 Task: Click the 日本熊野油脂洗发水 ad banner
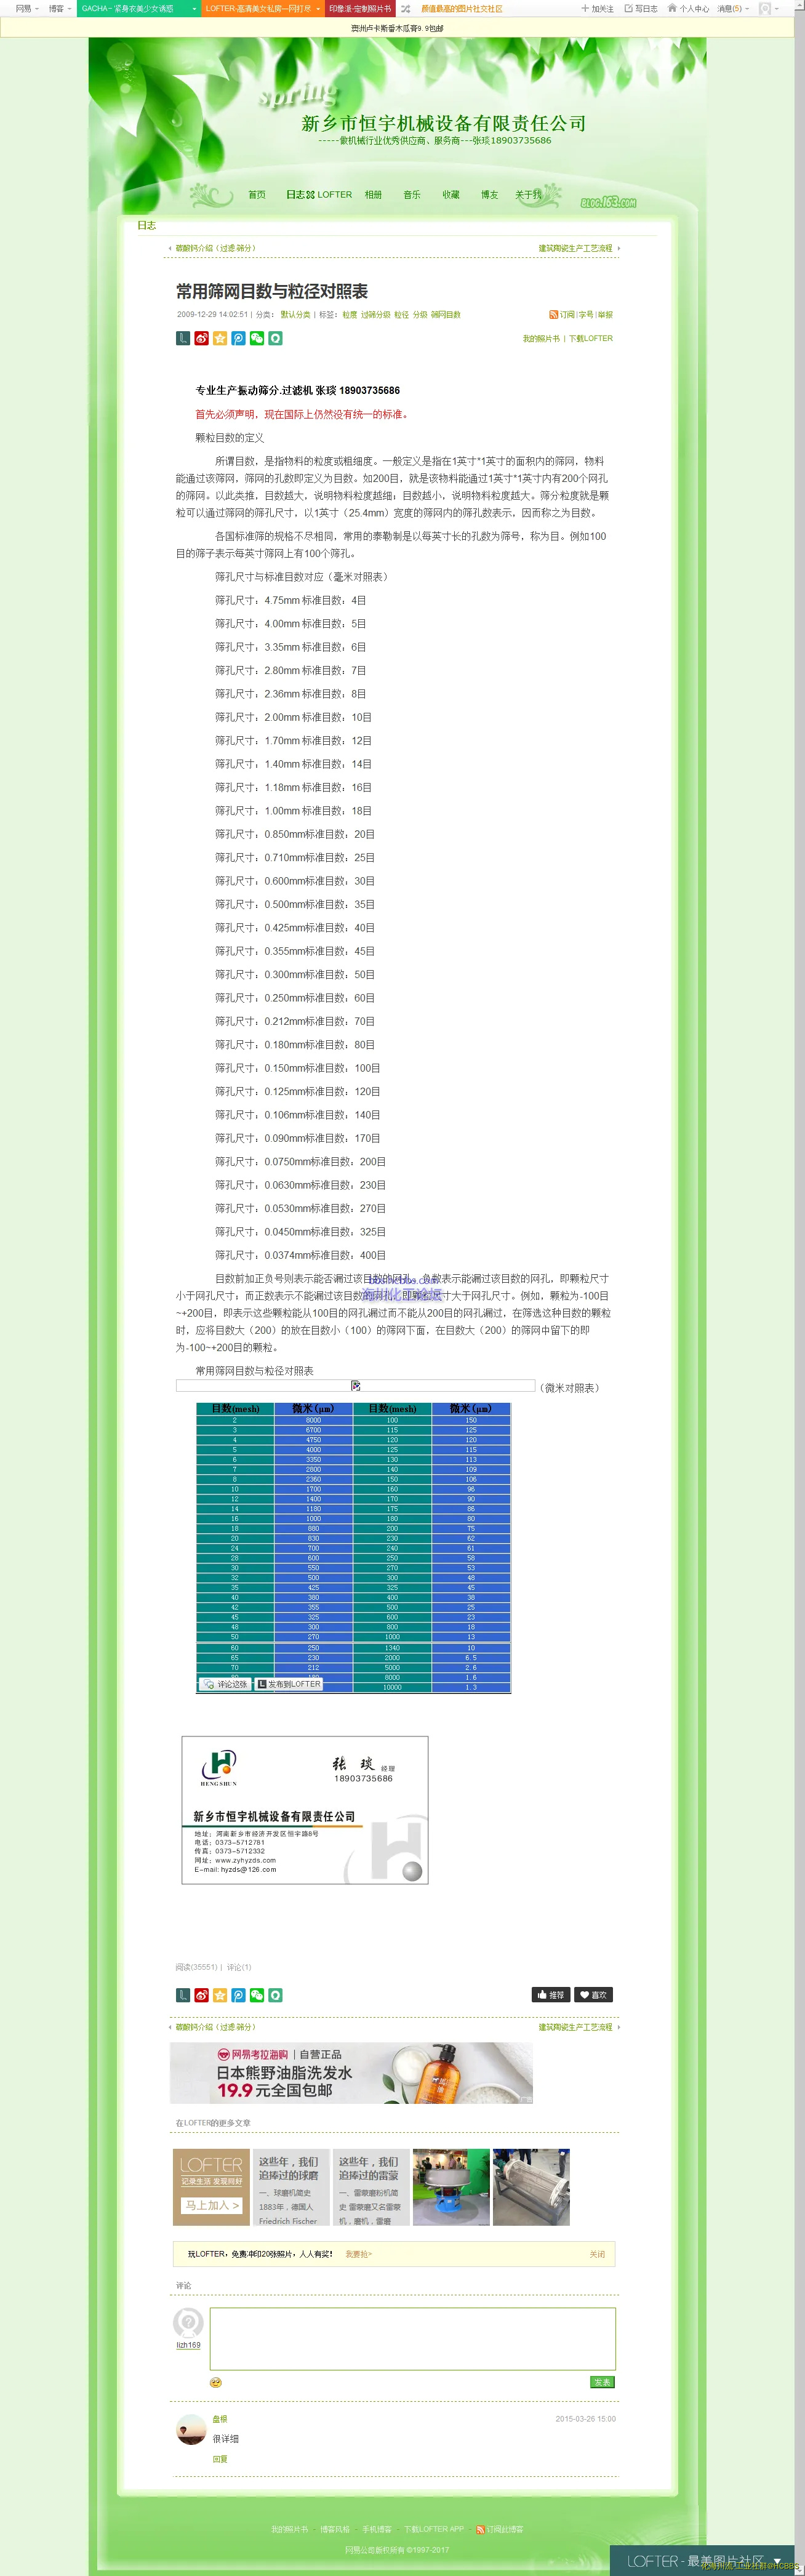coord(351,2073)
